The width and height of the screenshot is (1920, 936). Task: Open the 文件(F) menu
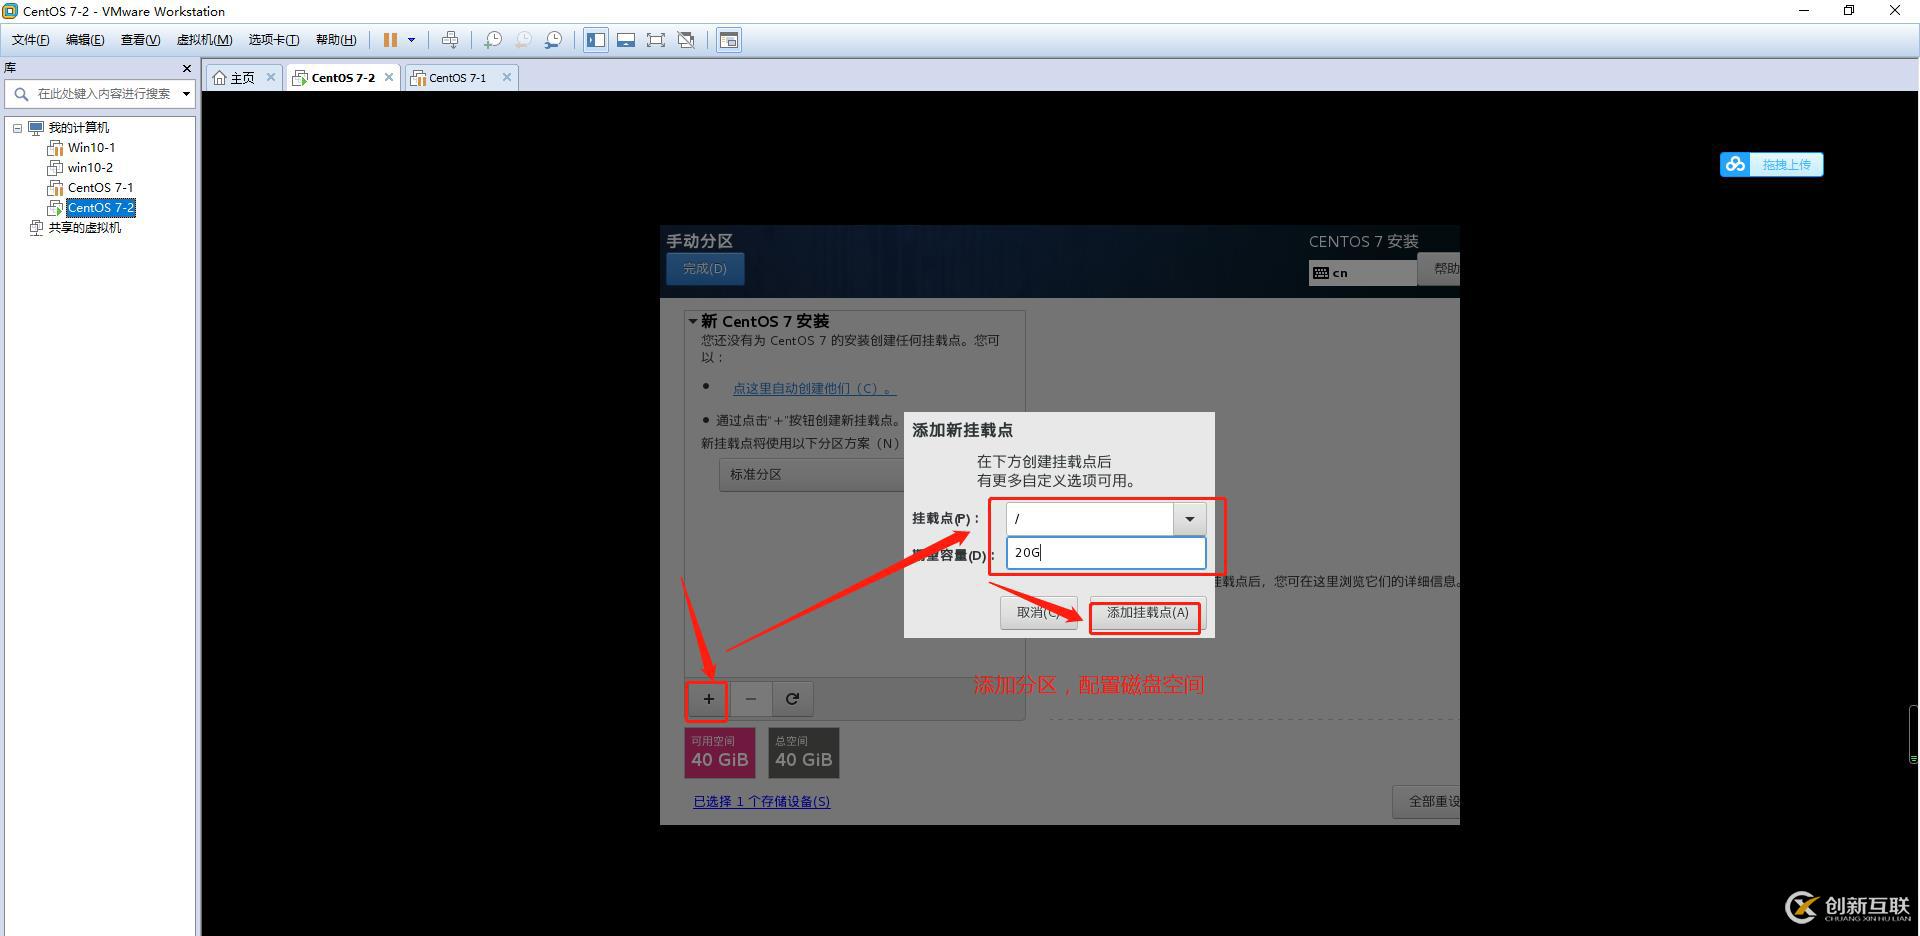point(30,40)
